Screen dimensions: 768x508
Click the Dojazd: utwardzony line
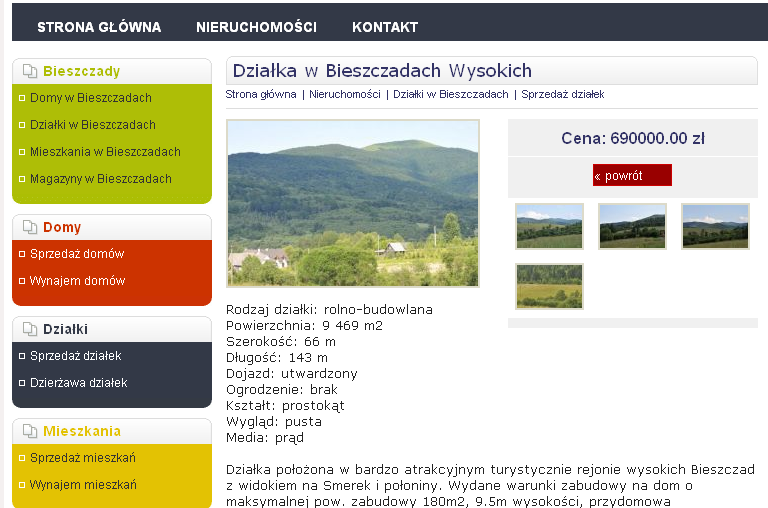(x=292, y=374)
